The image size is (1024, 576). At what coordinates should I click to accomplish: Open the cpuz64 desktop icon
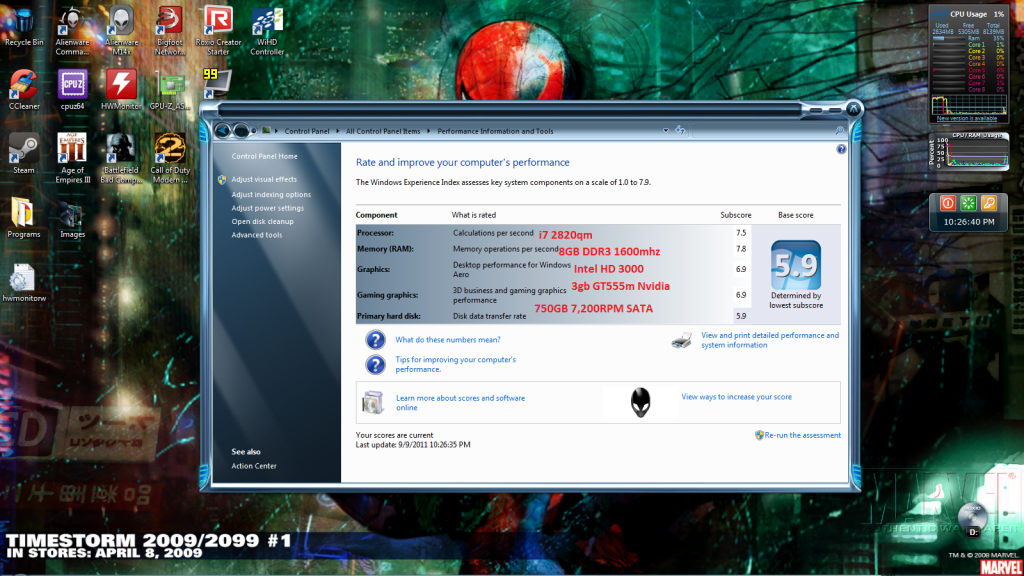point(72,90)
